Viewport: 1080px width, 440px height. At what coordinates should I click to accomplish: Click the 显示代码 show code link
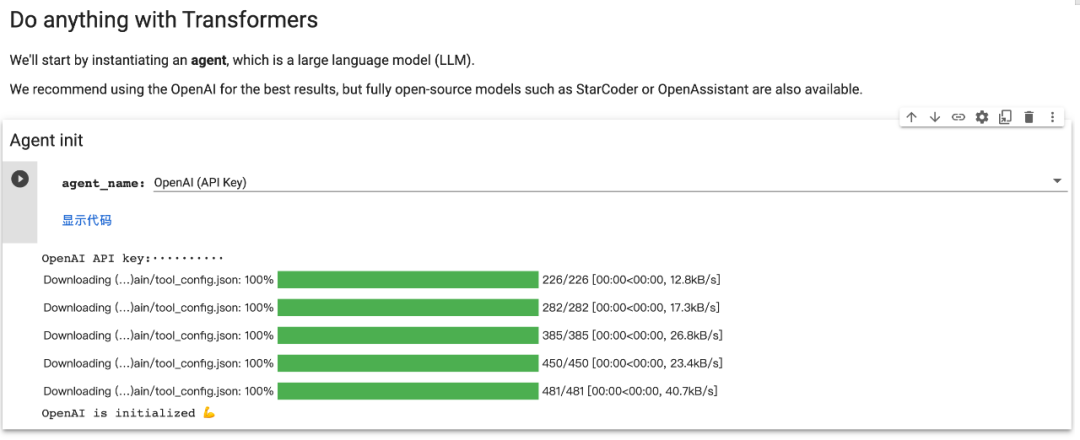[x=87, y=220]
